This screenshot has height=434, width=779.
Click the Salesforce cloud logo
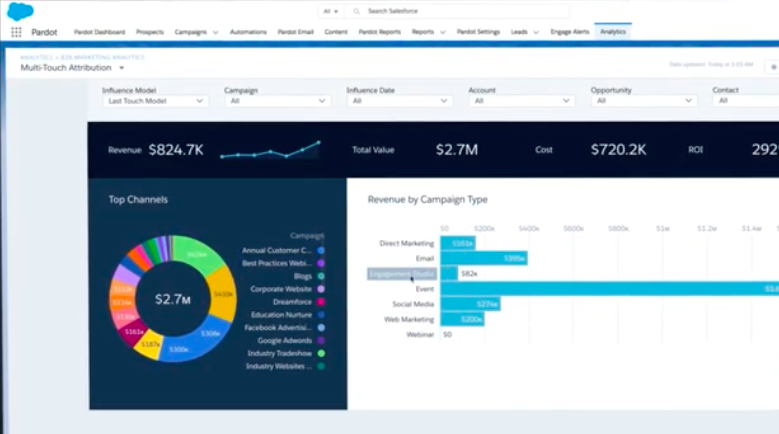pyautogui.click(x=20, y=11)
